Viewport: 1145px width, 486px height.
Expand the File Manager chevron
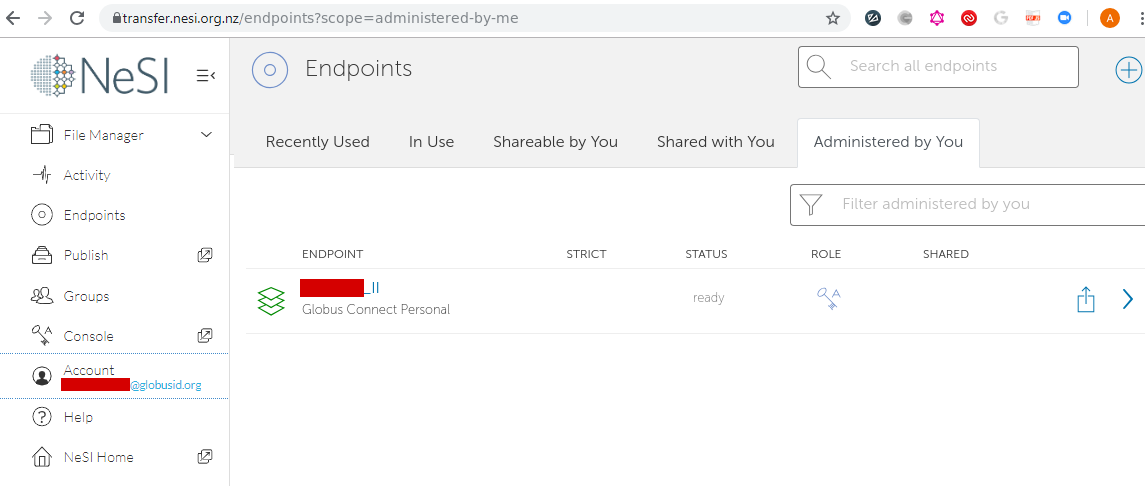[x=207, y=135]
